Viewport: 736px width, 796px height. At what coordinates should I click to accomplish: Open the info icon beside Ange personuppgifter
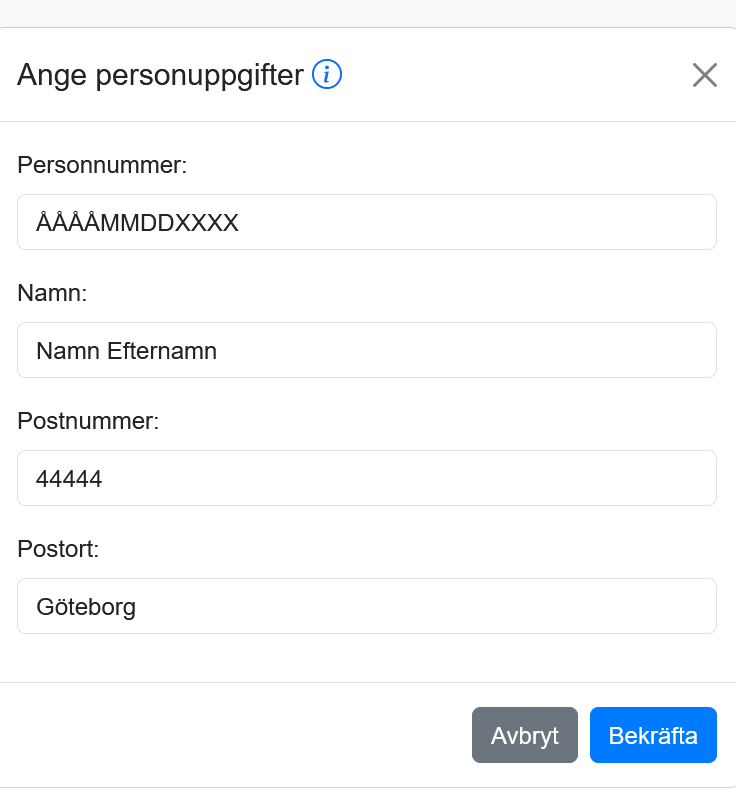point(326,74)
